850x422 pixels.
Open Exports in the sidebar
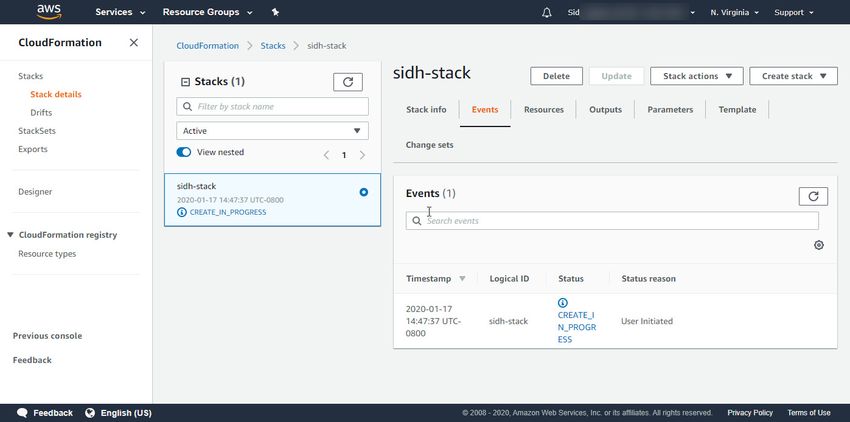pyautogui.click(x=33, y=149)
